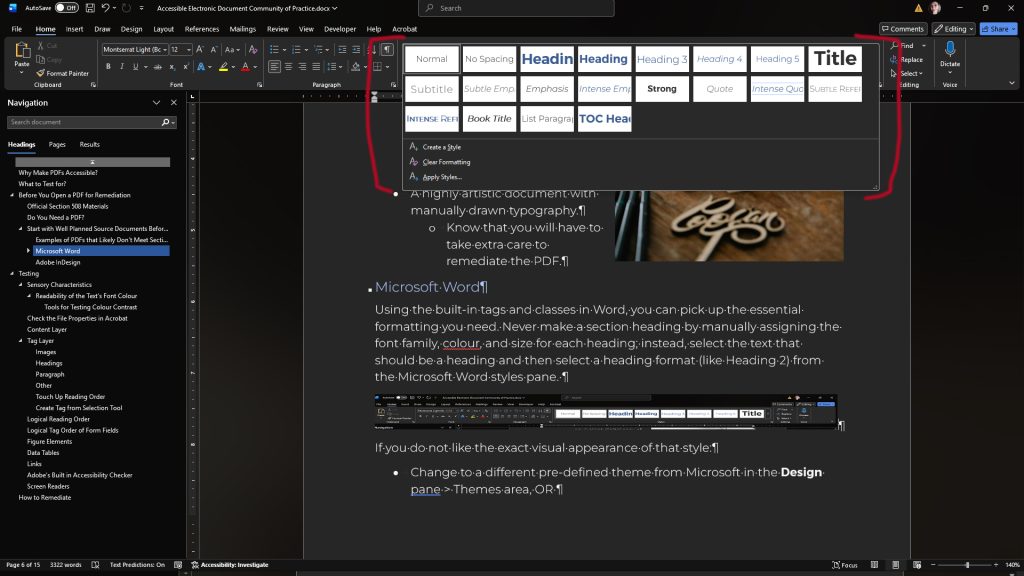Click the zoom slider in status bar

coord(965,565)
